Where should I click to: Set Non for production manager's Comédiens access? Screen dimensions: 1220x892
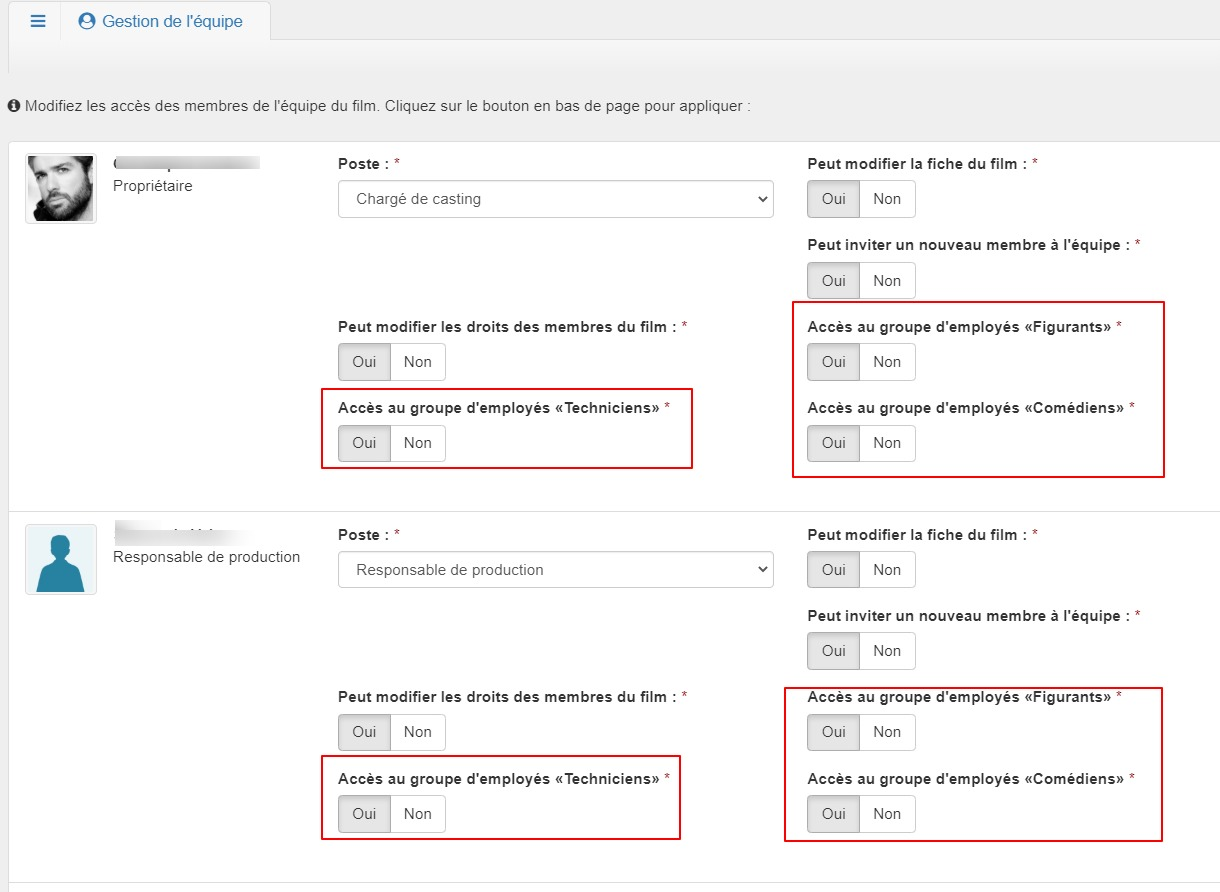coord(887,814)
